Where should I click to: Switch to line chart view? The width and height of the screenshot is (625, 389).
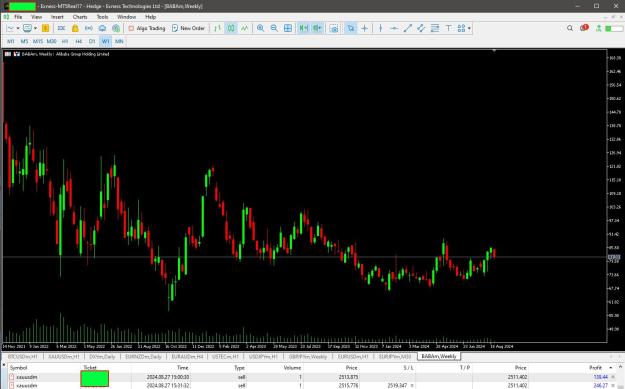tap(245, 28)
